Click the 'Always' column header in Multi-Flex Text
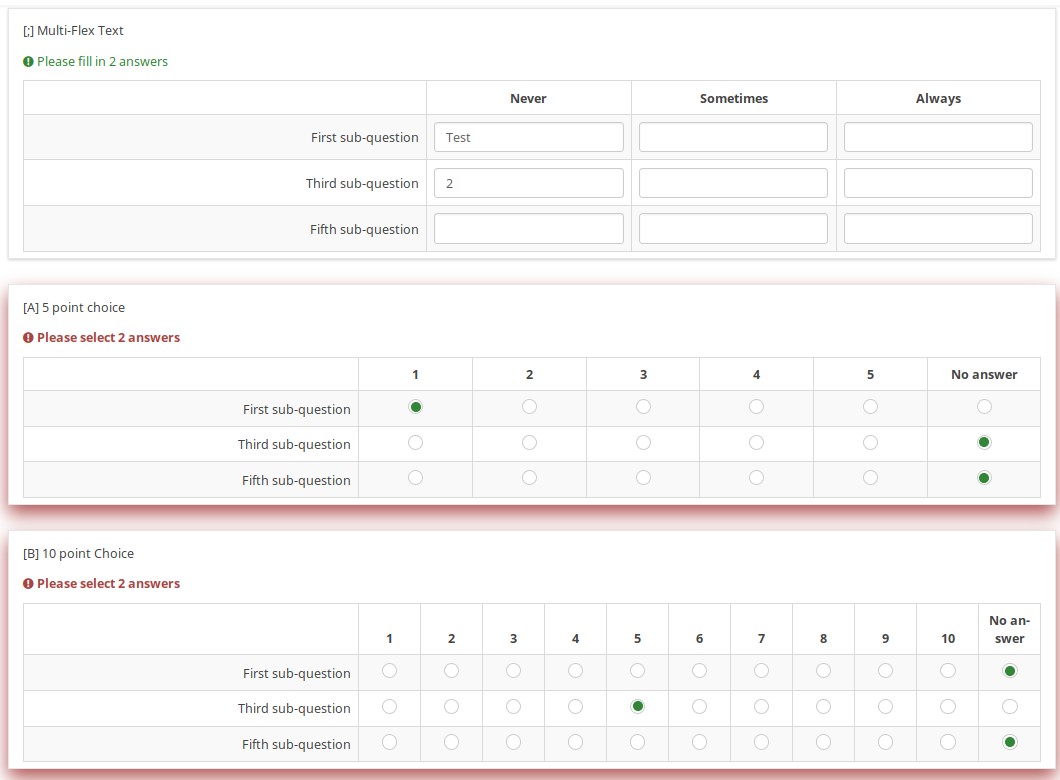Image resolution: width=1060 pixels, height=780 pixels. 938,98
